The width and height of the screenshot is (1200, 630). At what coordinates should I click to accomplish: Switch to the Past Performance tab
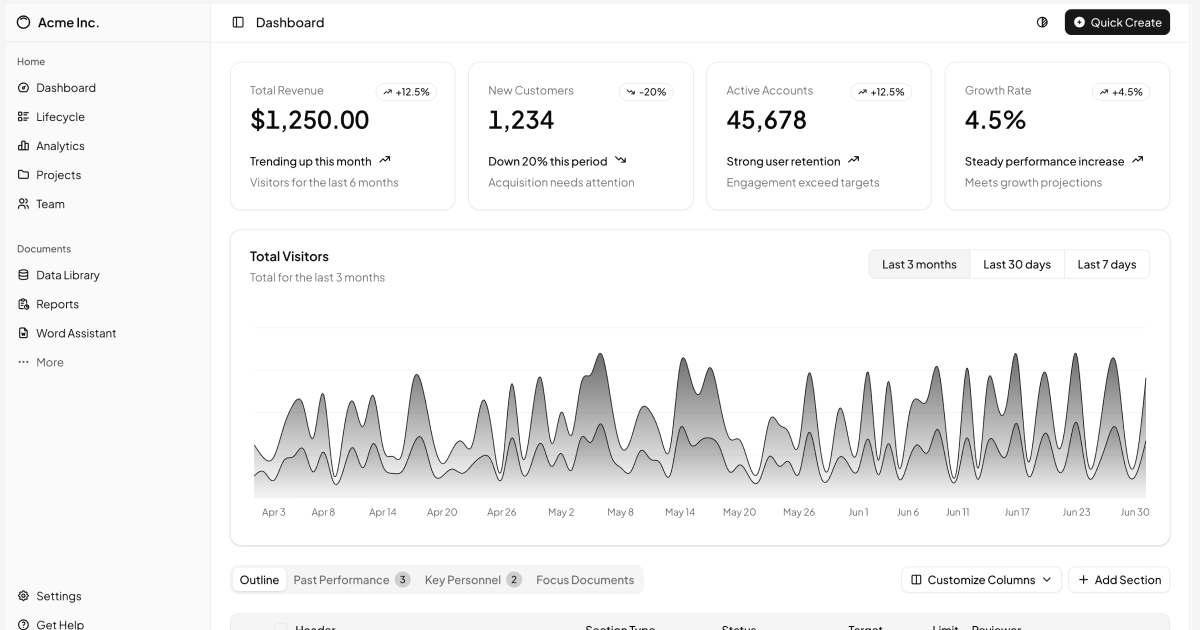342,579
